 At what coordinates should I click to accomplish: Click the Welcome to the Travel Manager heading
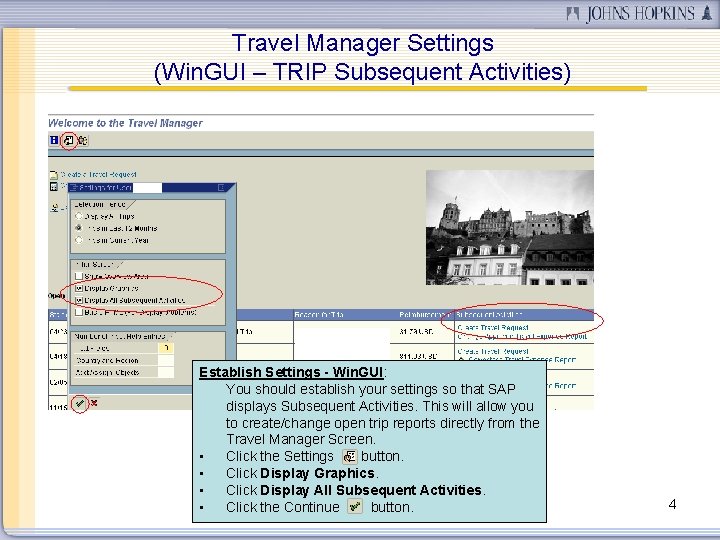coord(125,123)
